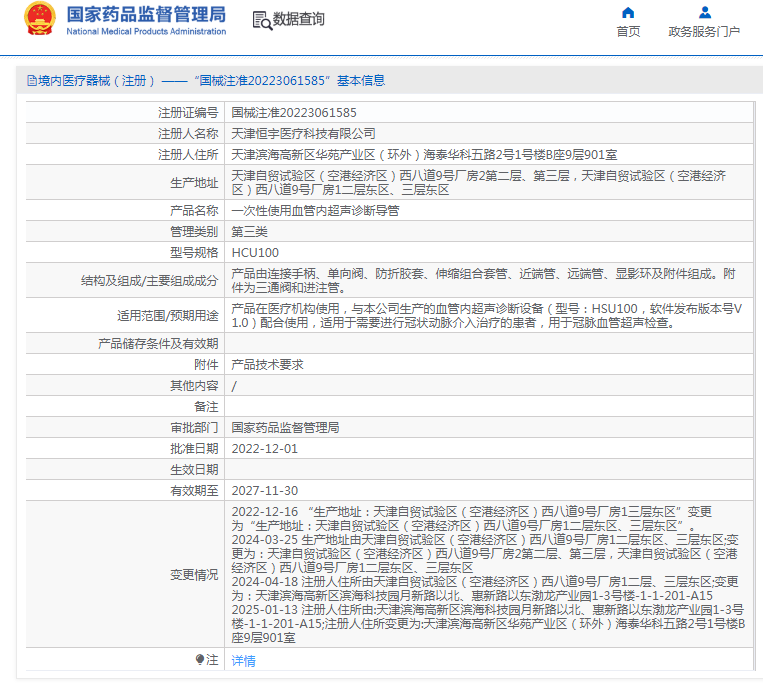
Task: Click the expiry date 2027-11-30
Action: [x=265, y=490]
